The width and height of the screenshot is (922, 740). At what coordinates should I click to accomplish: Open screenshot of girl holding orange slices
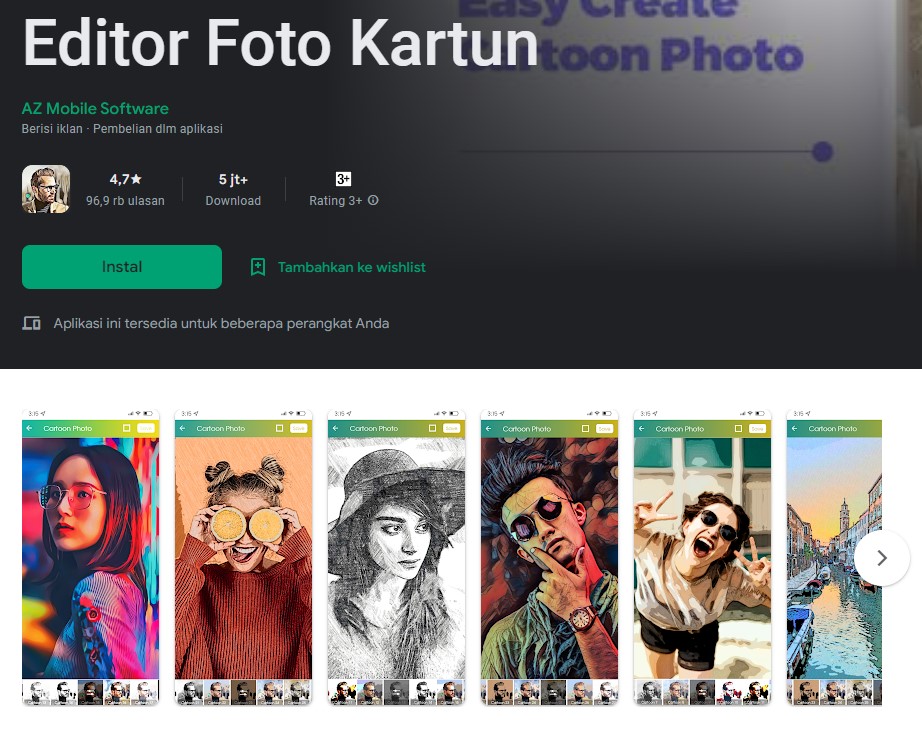(x=243, y=555)
